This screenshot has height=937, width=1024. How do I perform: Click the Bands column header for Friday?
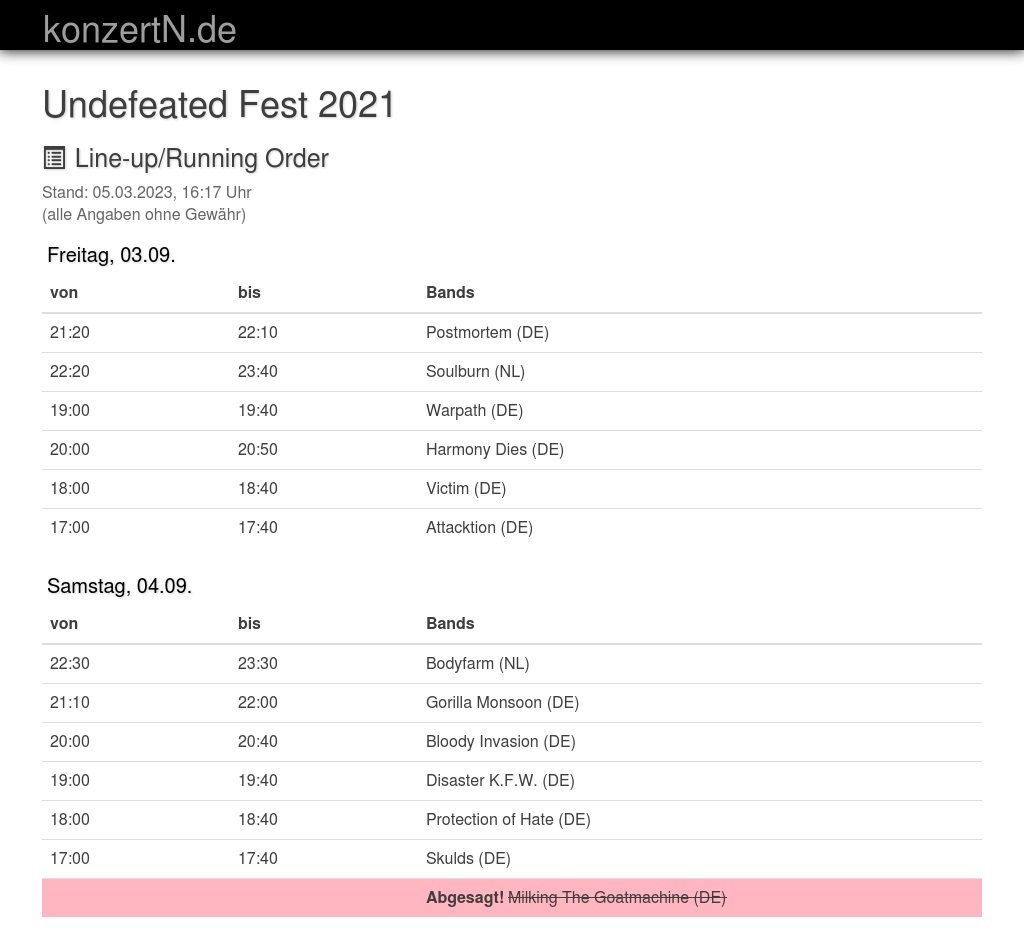(x=450, y=292)
